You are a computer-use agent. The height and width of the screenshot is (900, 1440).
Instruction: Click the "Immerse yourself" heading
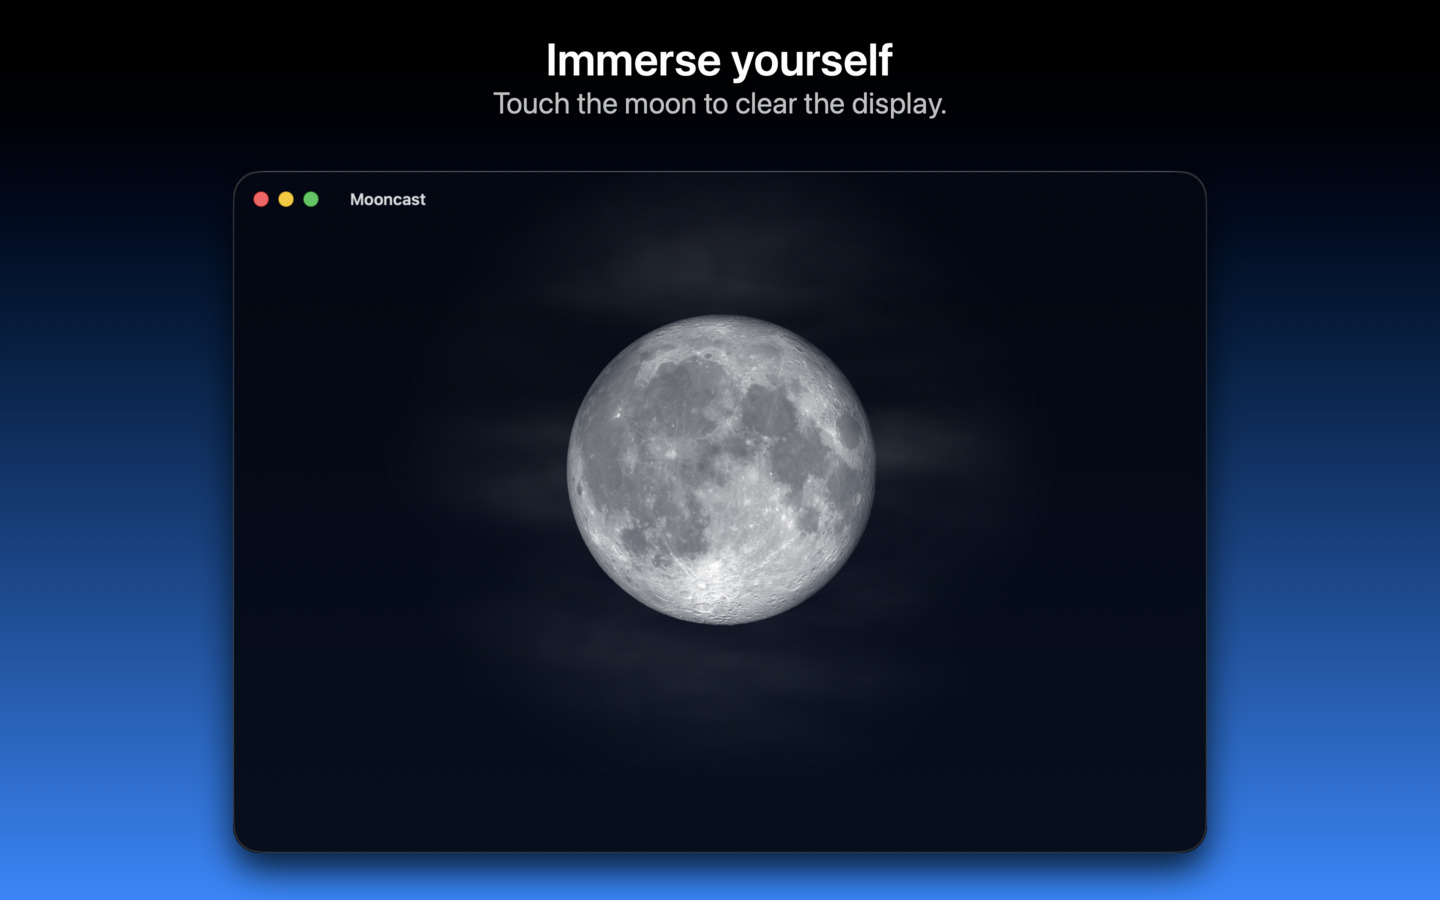point(719,60)
